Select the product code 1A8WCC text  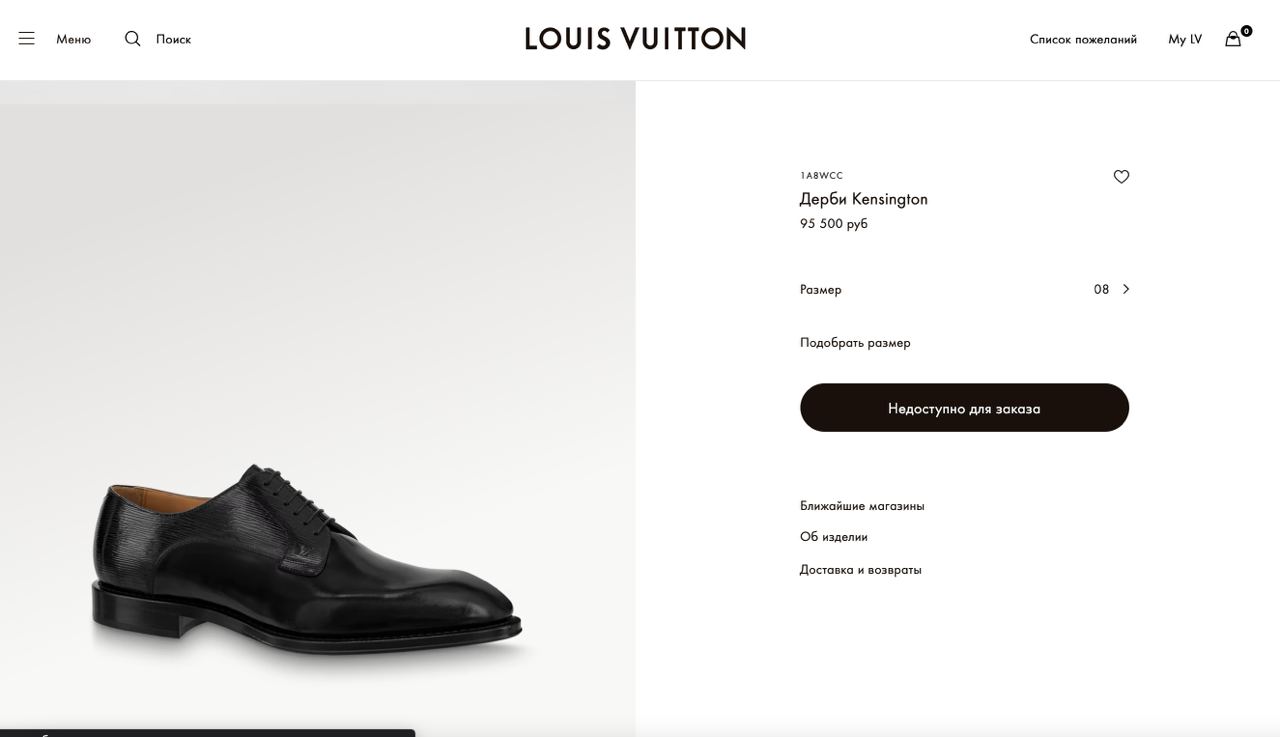[821, 176]
